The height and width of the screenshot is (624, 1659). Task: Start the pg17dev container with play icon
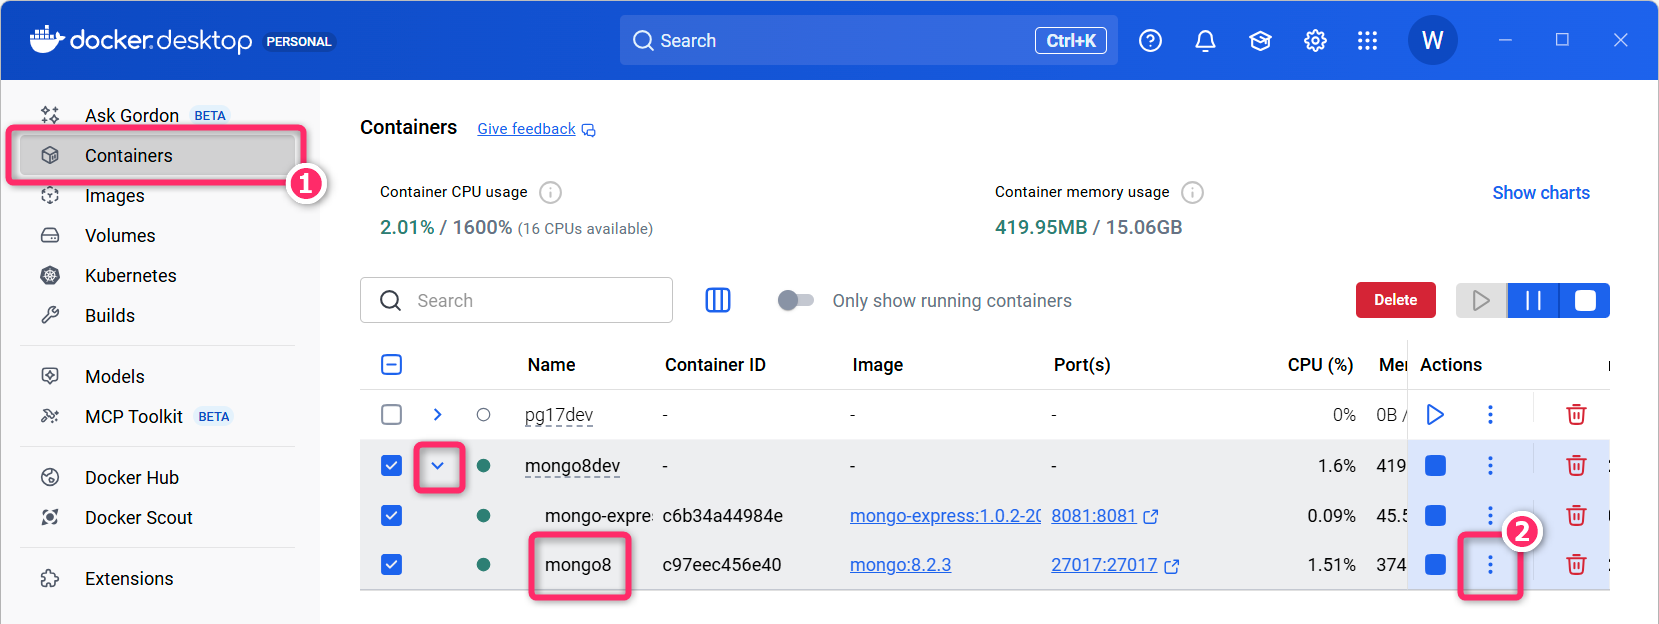1435,414
